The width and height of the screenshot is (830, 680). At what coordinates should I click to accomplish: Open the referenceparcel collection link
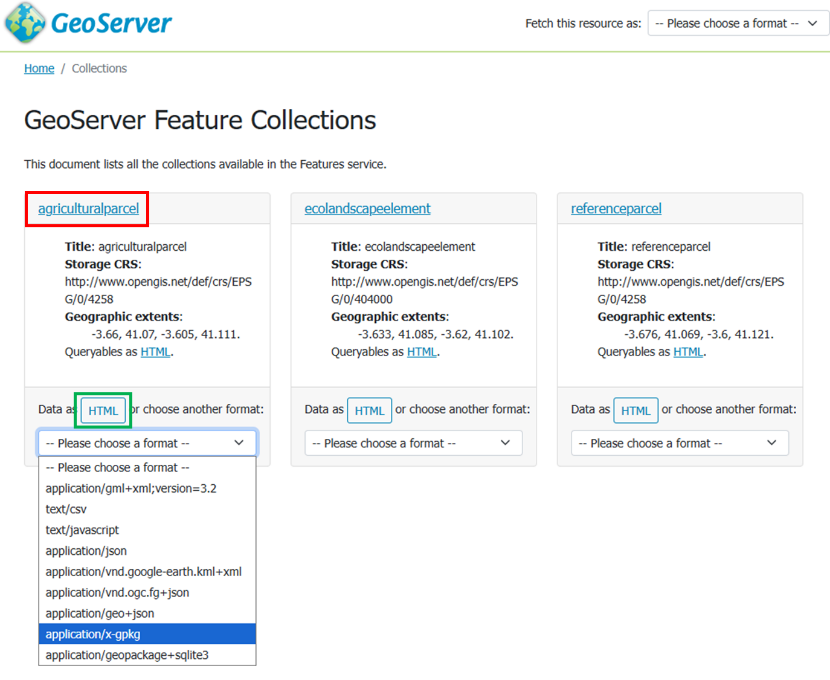(x=616, y=209)
